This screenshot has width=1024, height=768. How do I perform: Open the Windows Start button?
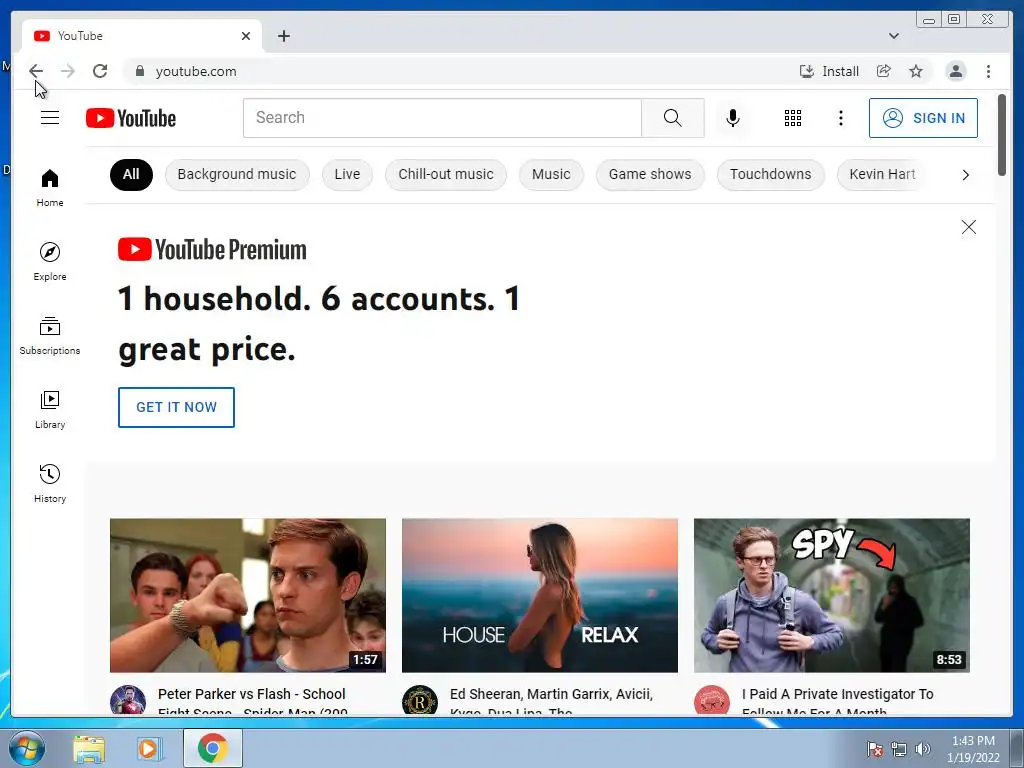coord(27,748)
